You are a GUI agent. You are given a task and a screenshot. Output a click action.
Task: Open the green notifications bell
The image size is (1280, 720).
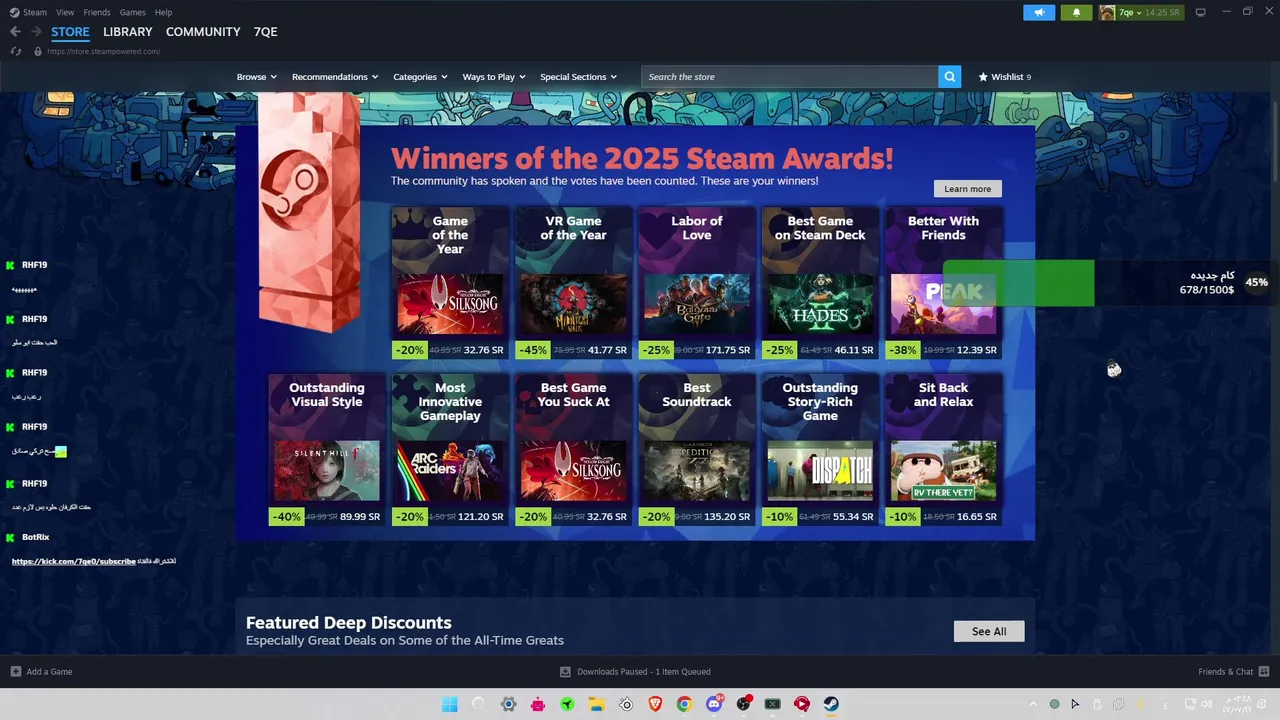click(x=1076, y=13)
